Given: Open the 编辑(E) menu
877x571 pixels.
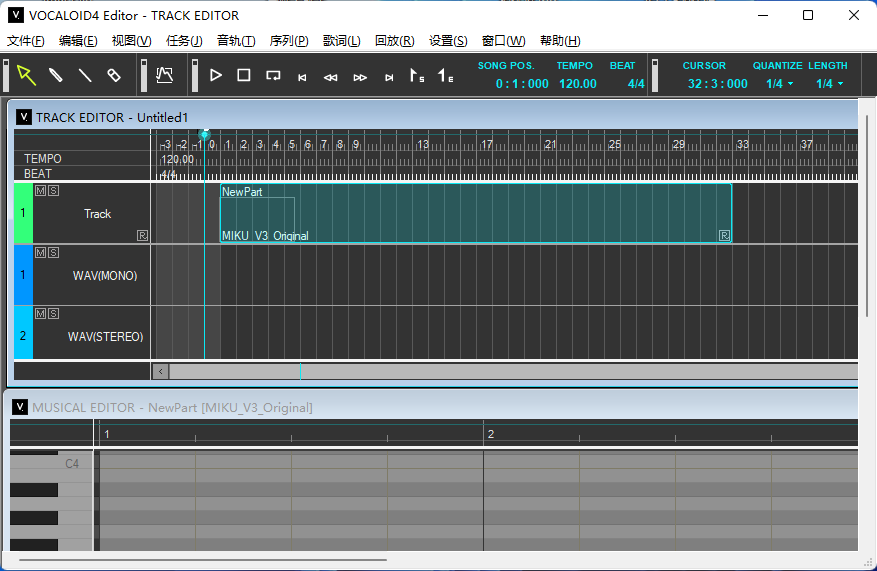Looking at the screenshot, I should pos(78,41).
